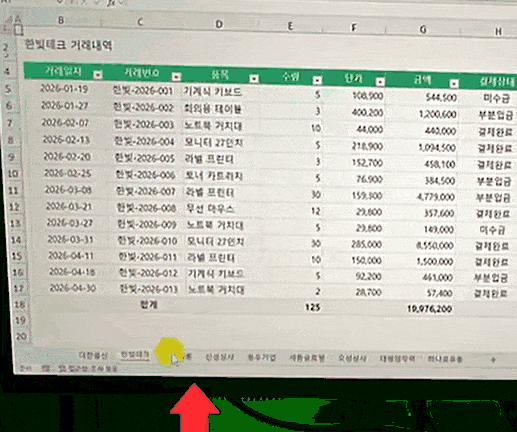Open the 금액 column filter dropdown

click(x=454, y=83)
